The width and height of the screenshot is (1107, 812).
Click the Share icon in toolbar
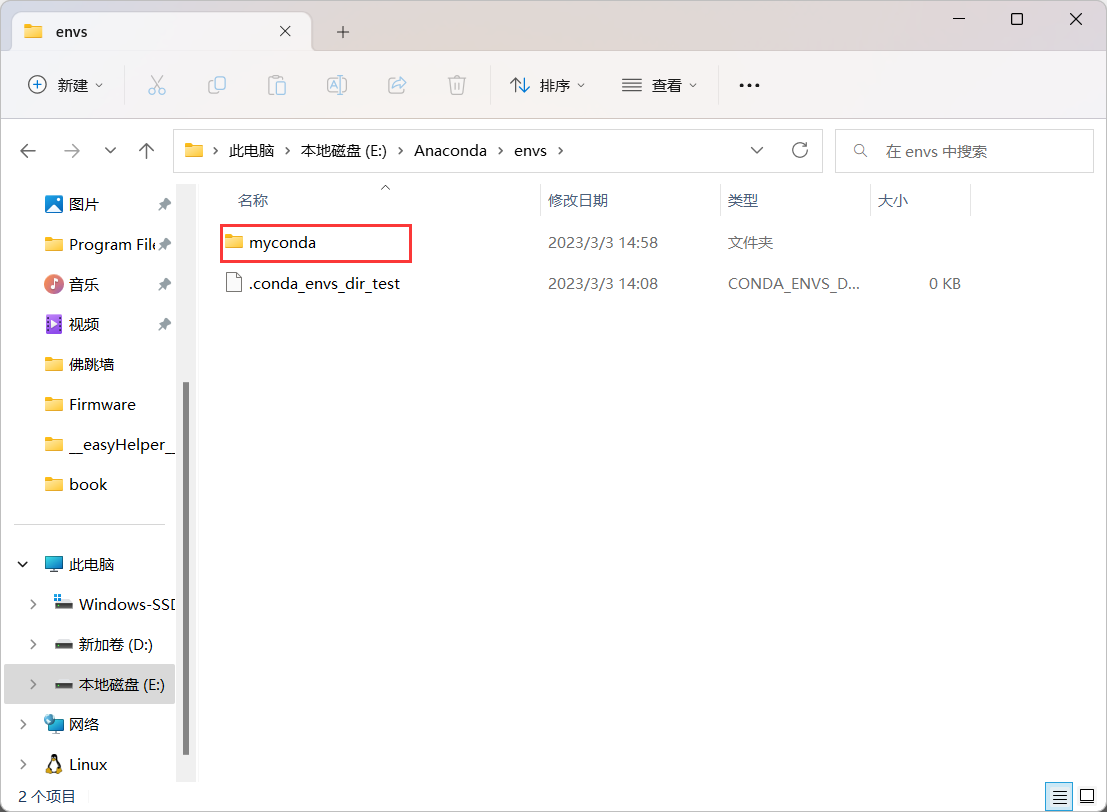(397, 85)
